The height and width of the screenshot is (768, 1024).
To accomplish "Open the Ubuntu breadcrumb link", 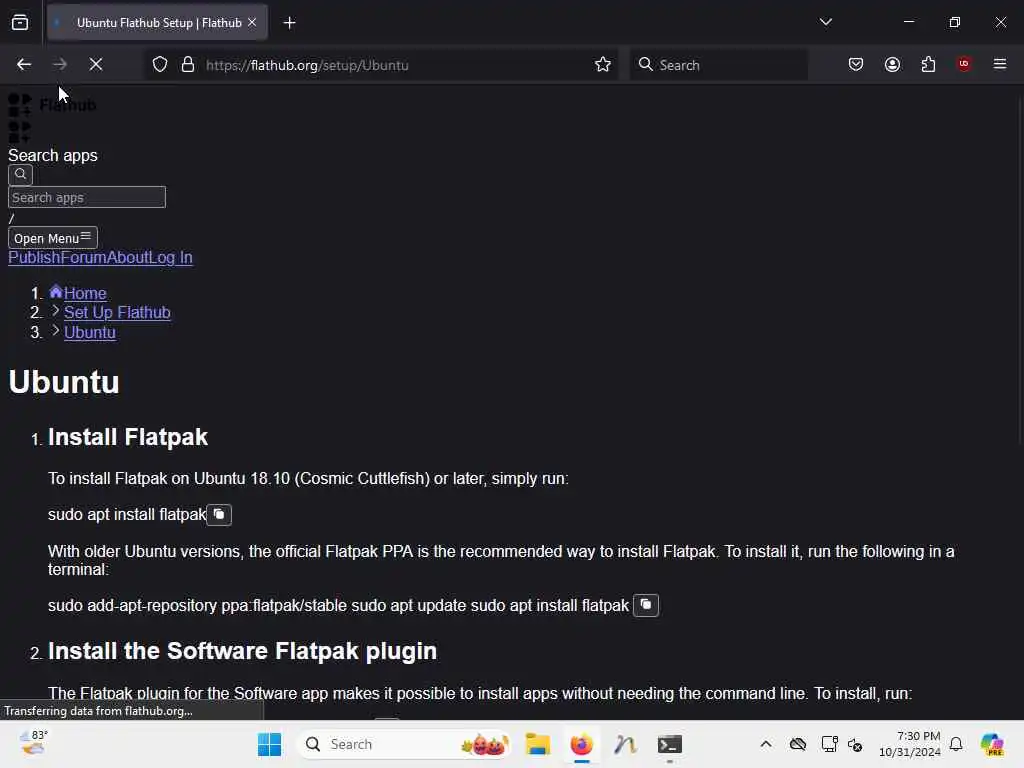I will click(89, 332).
